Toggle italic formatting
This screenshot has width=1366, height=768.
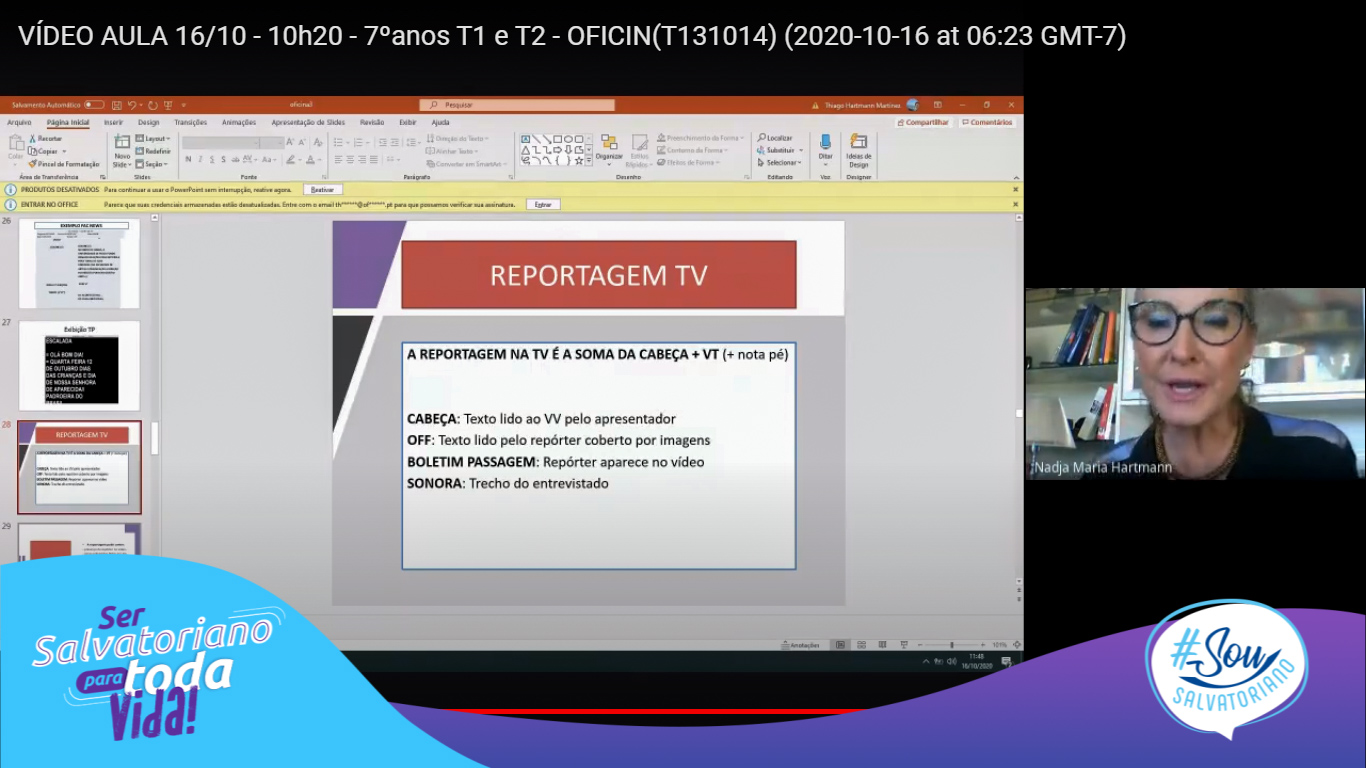click(200, 159)
